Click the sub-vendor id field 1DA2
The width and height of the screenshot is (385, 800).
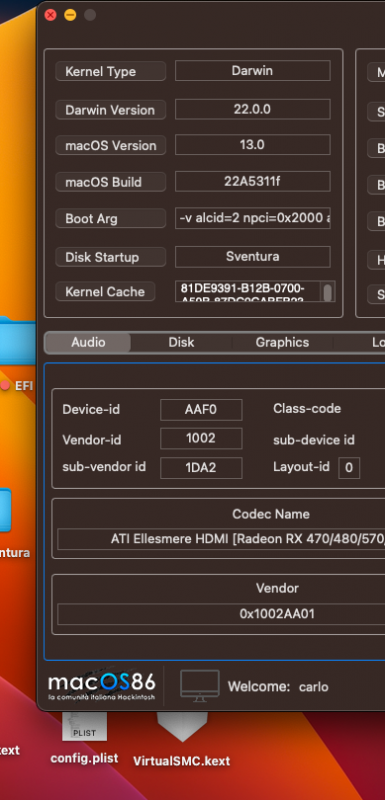click(201, 468)
